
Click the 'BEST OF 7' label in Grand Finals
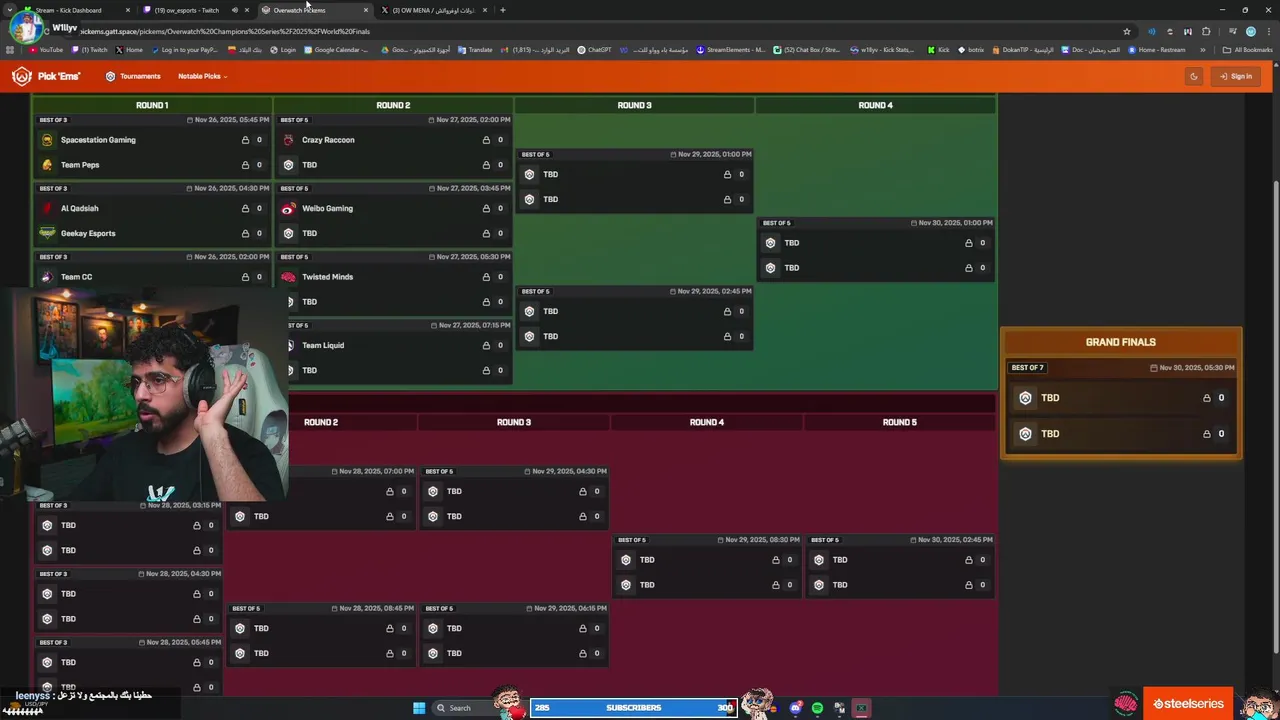(x=1027, y=368)
